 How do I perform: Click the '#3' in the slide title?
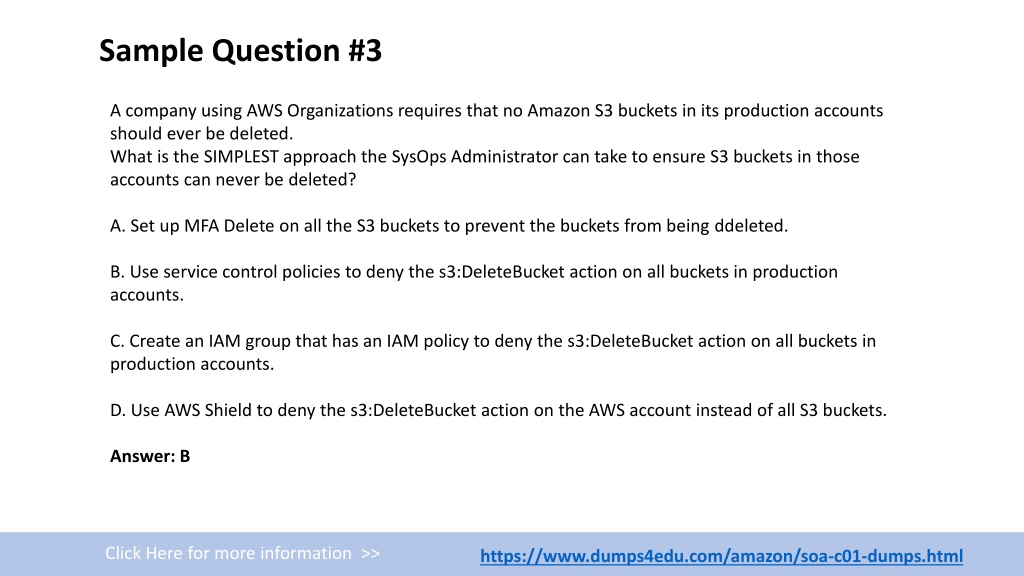click(x=365, y=50)
